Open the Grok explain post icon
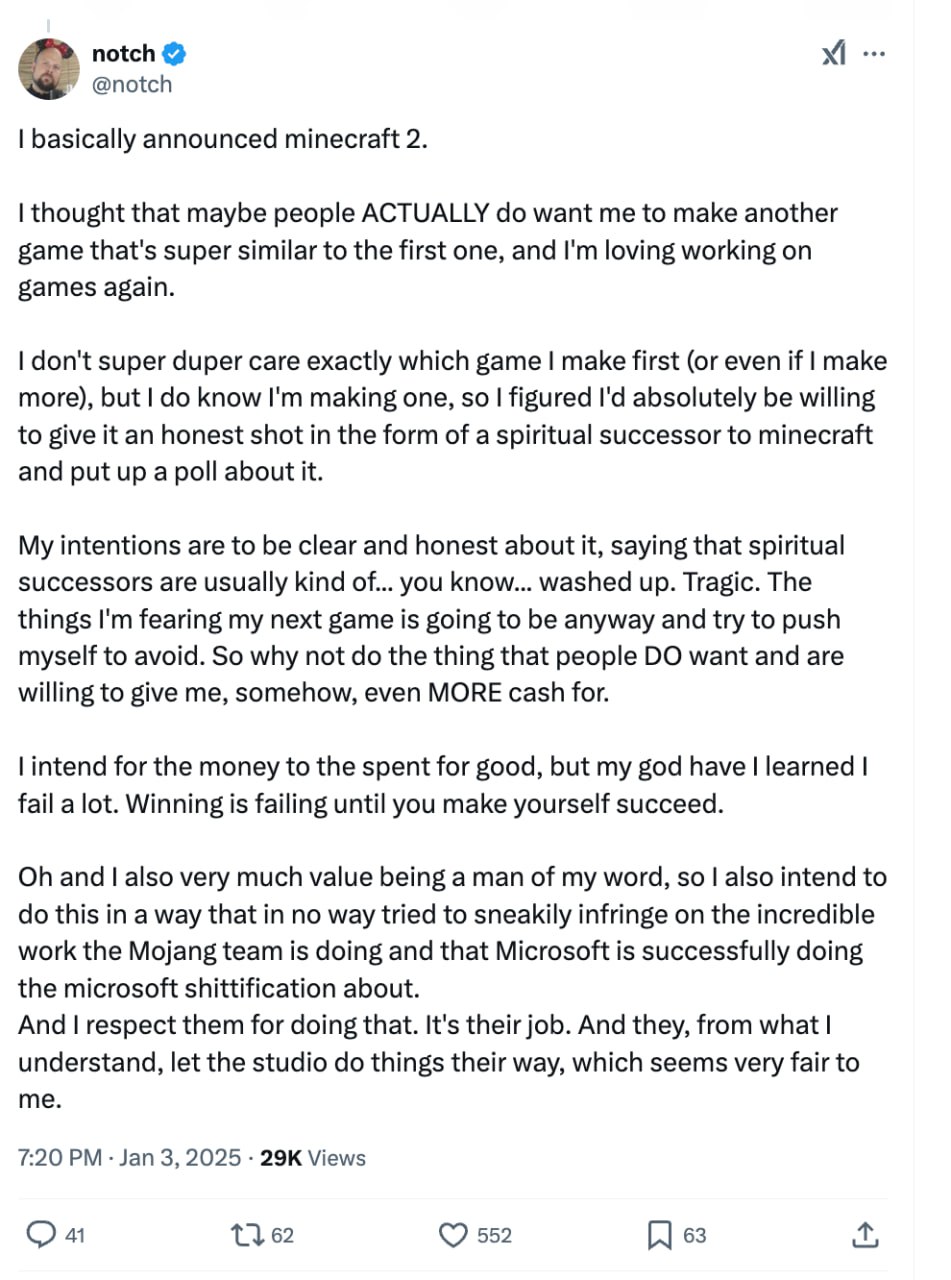The image size is (951, 1280). (x=835, y=53)
